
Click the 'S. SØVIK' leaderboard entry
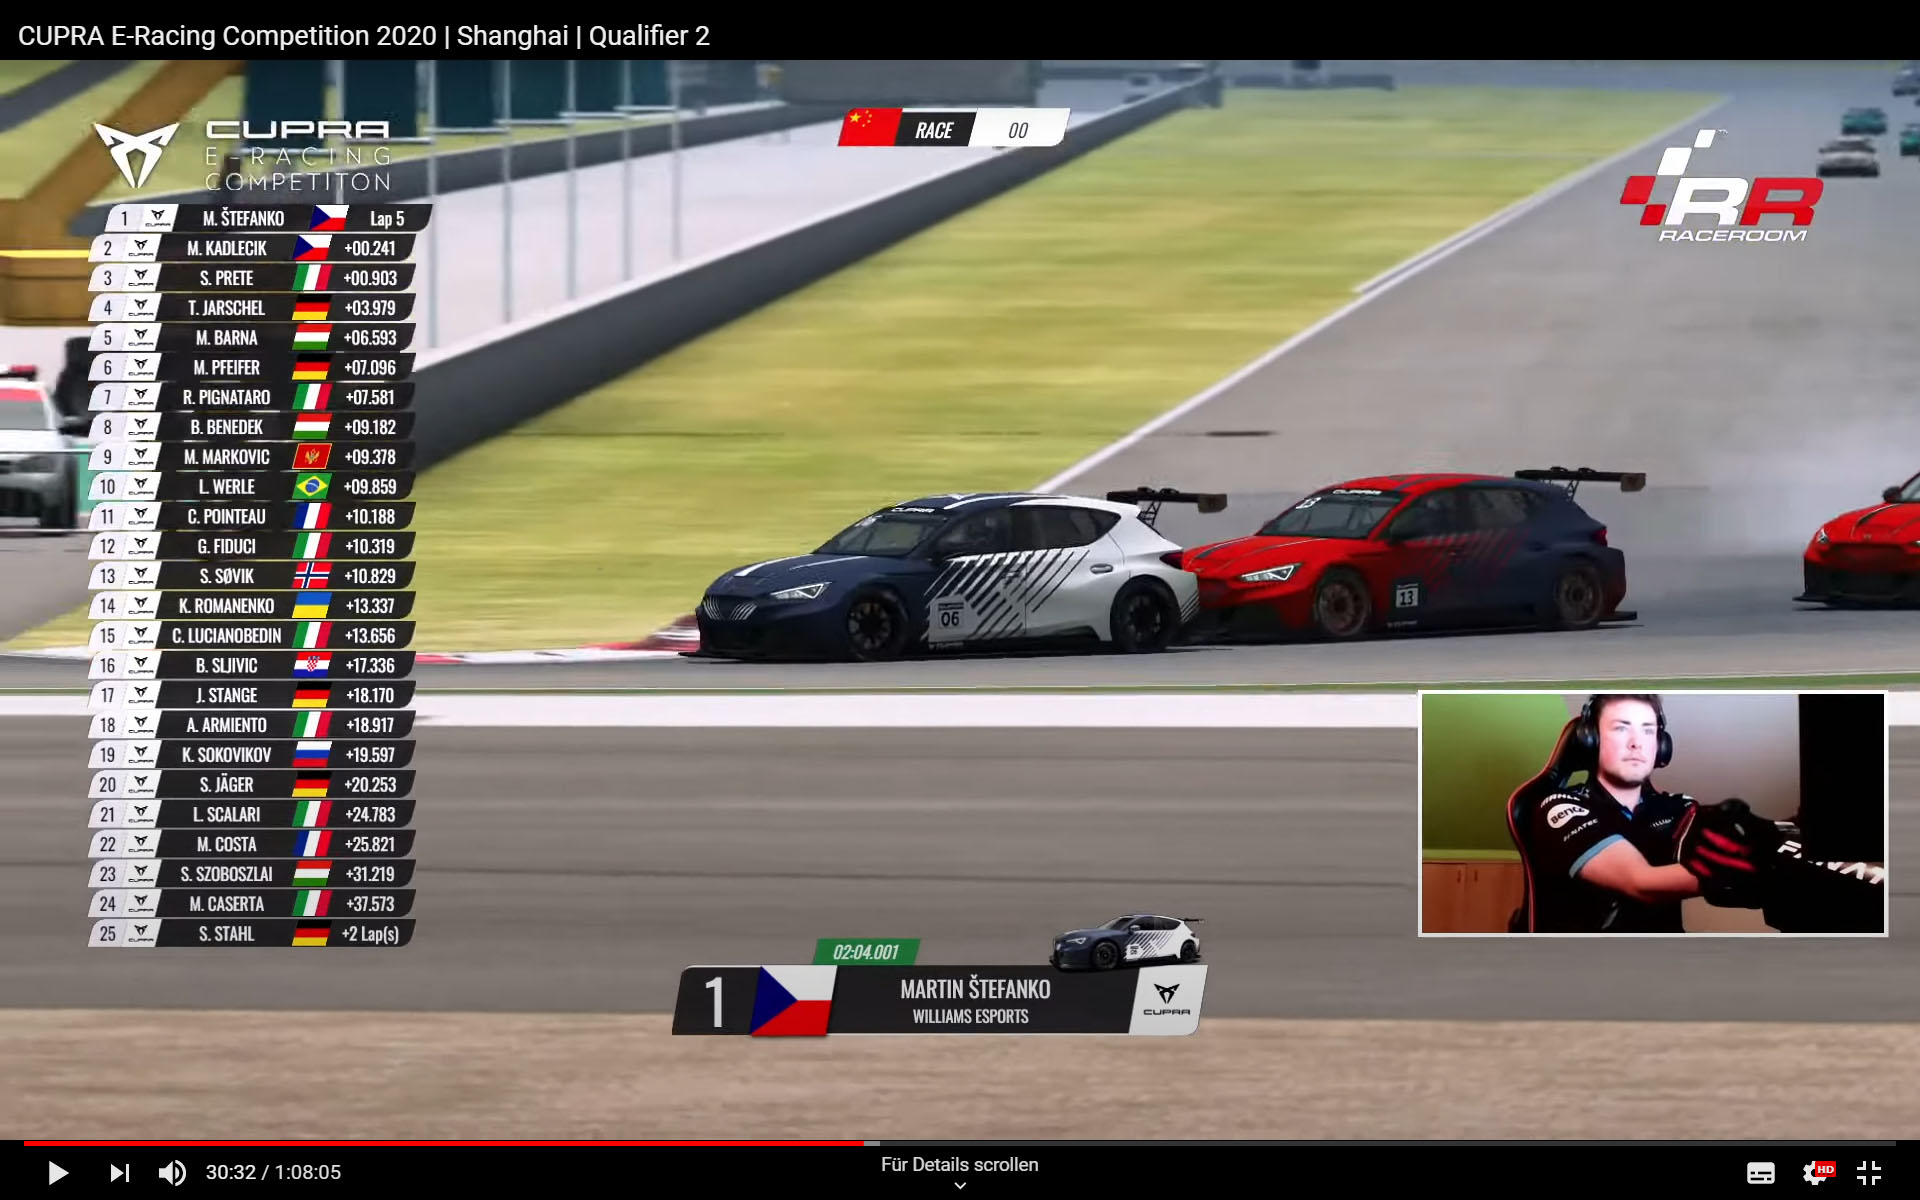pyautogui.click(x=251, y=576)
